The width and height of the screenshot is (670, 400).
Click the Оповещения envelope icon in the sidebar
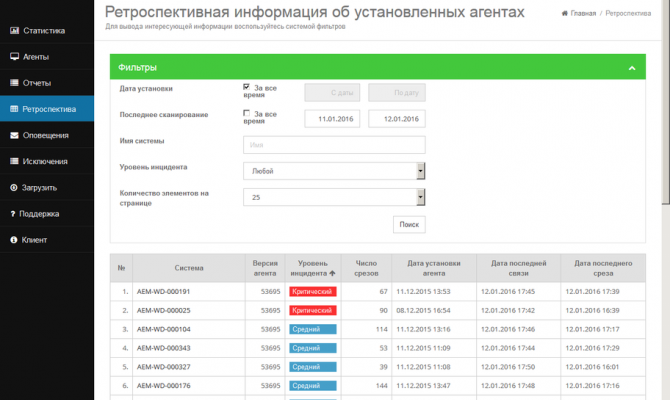tap(15, 135)
